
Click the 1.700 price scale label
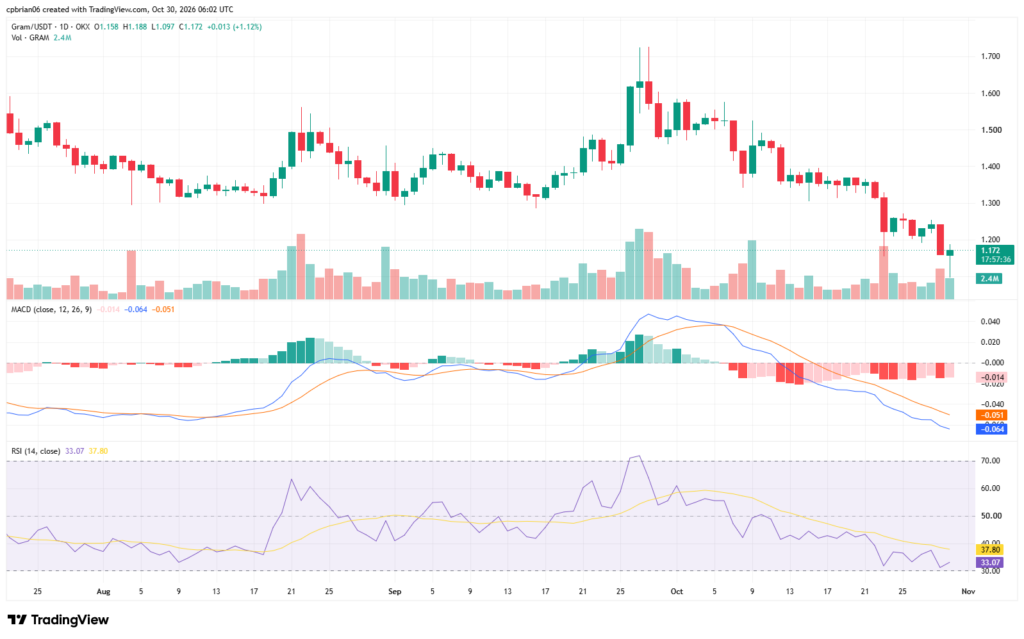[991, 57]
